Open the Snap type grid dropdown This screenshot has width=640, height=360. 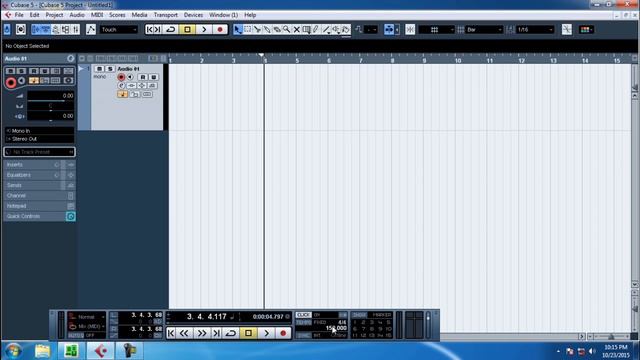pos(437,29)
